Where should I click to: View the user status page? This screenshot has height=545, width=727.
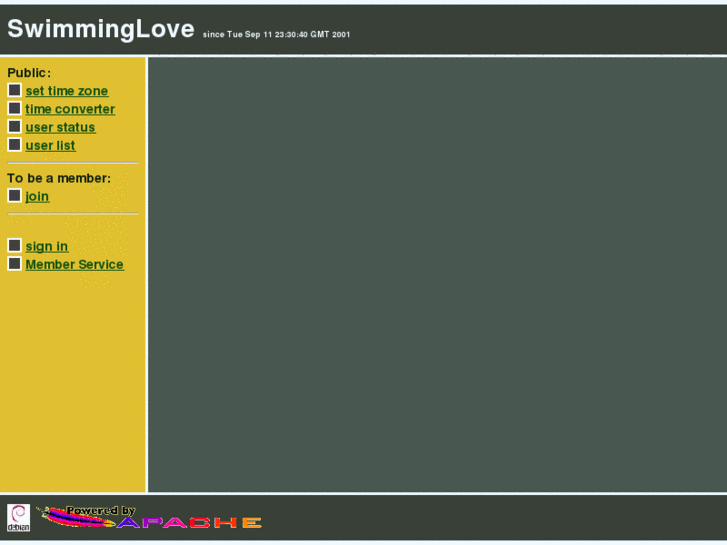tap(60, 127)
